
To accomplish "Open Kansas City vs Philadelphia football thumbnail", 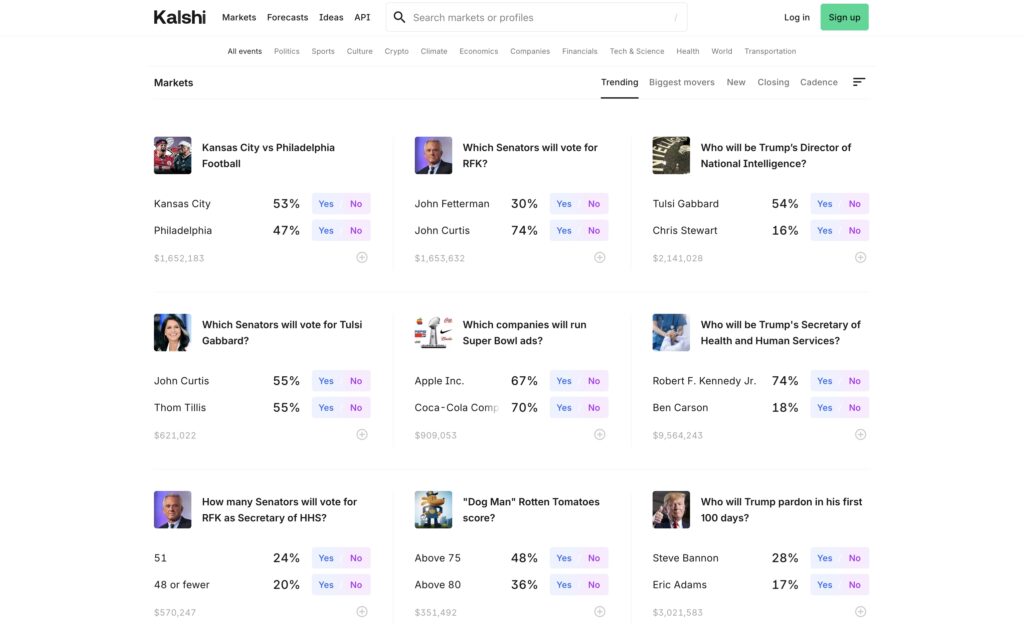I will pyautogui.click(x=172, y=155).
